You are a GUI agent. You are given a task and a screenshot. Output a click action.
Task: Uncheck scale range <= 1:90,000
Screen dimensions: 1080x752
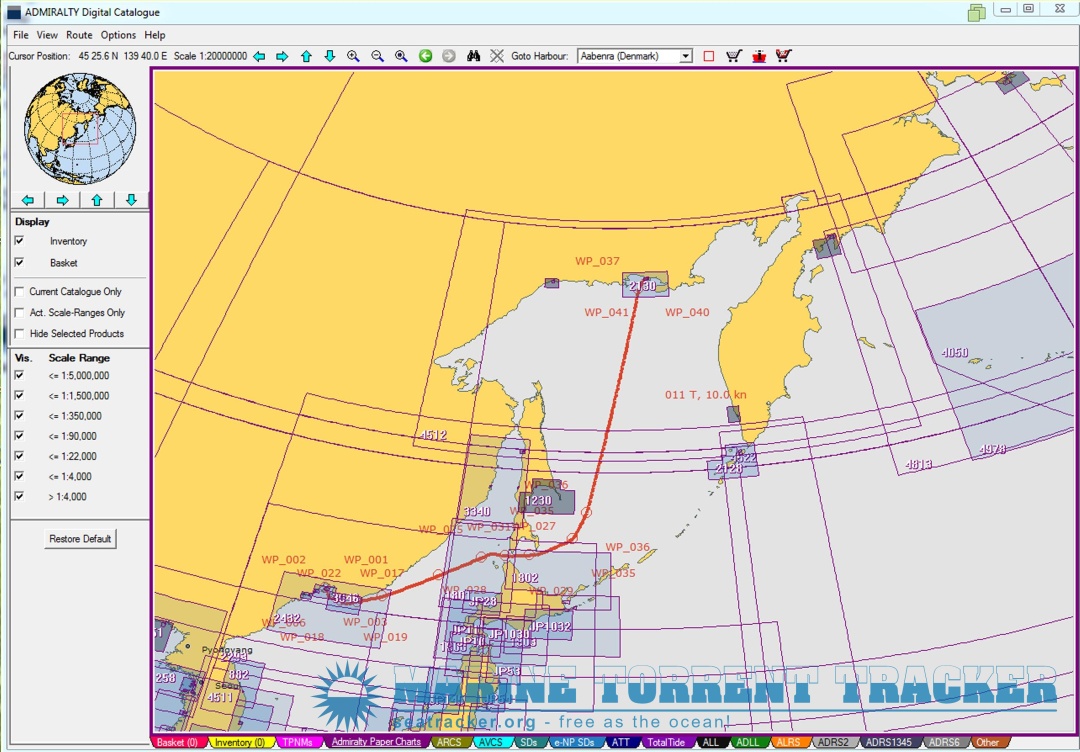point(19,435)
